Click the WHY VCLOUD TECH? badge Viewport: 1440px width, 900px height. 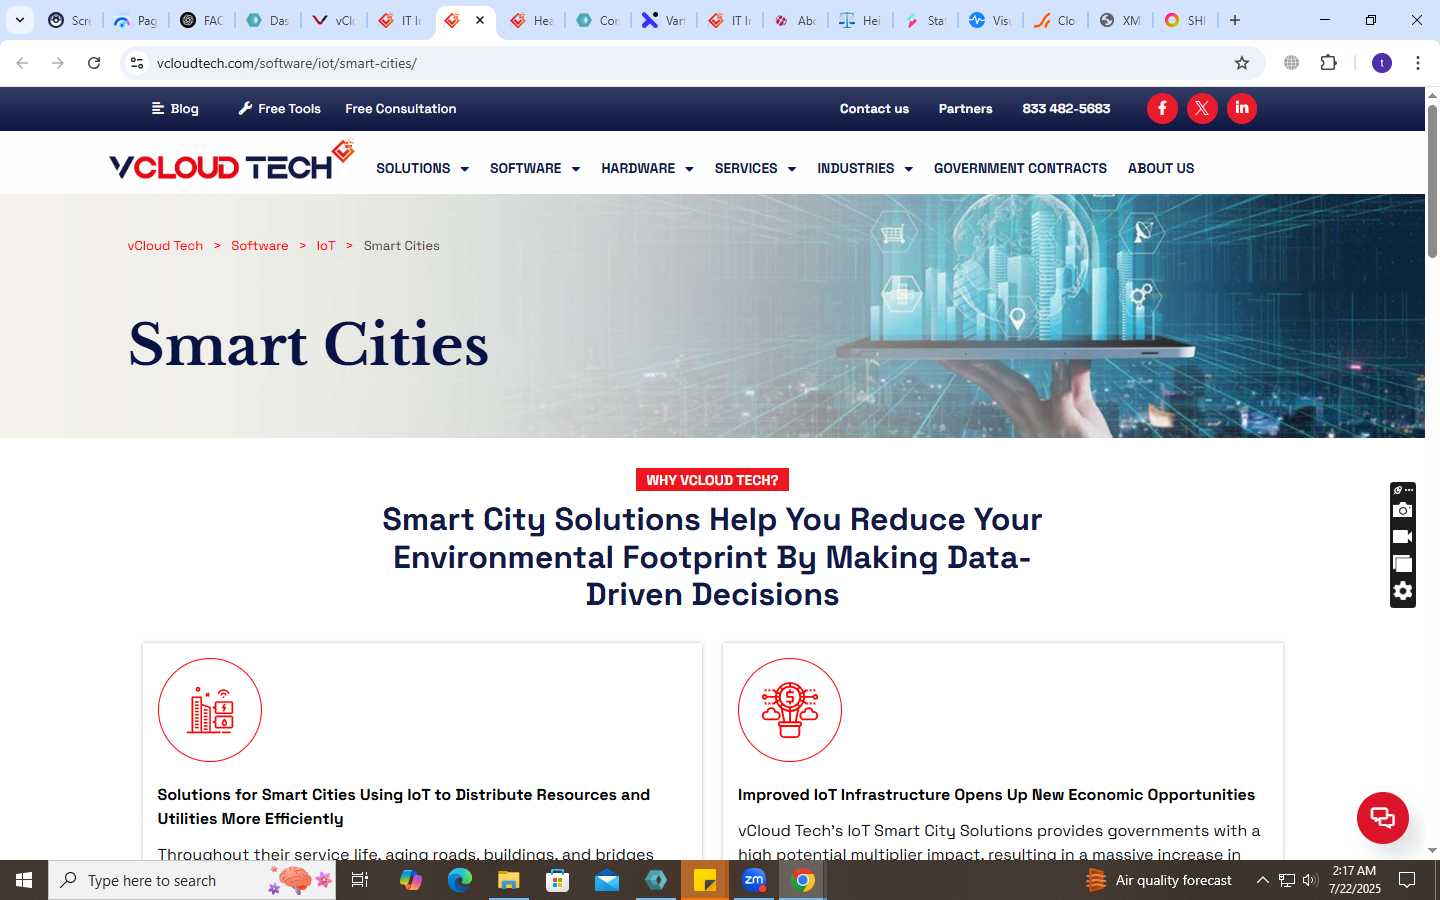712,480
